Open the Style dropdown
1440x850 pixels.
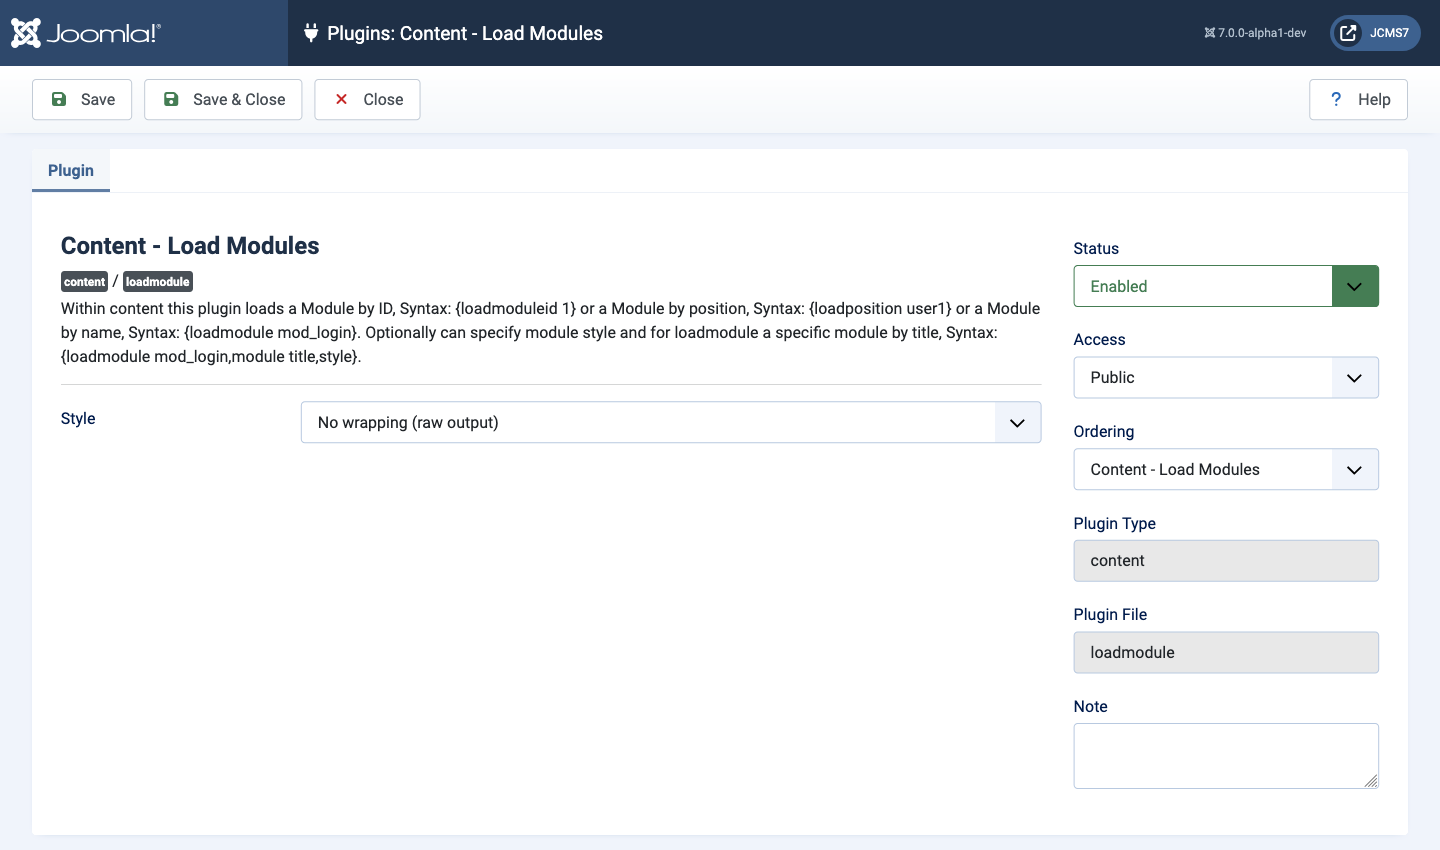tap(671, 422)
